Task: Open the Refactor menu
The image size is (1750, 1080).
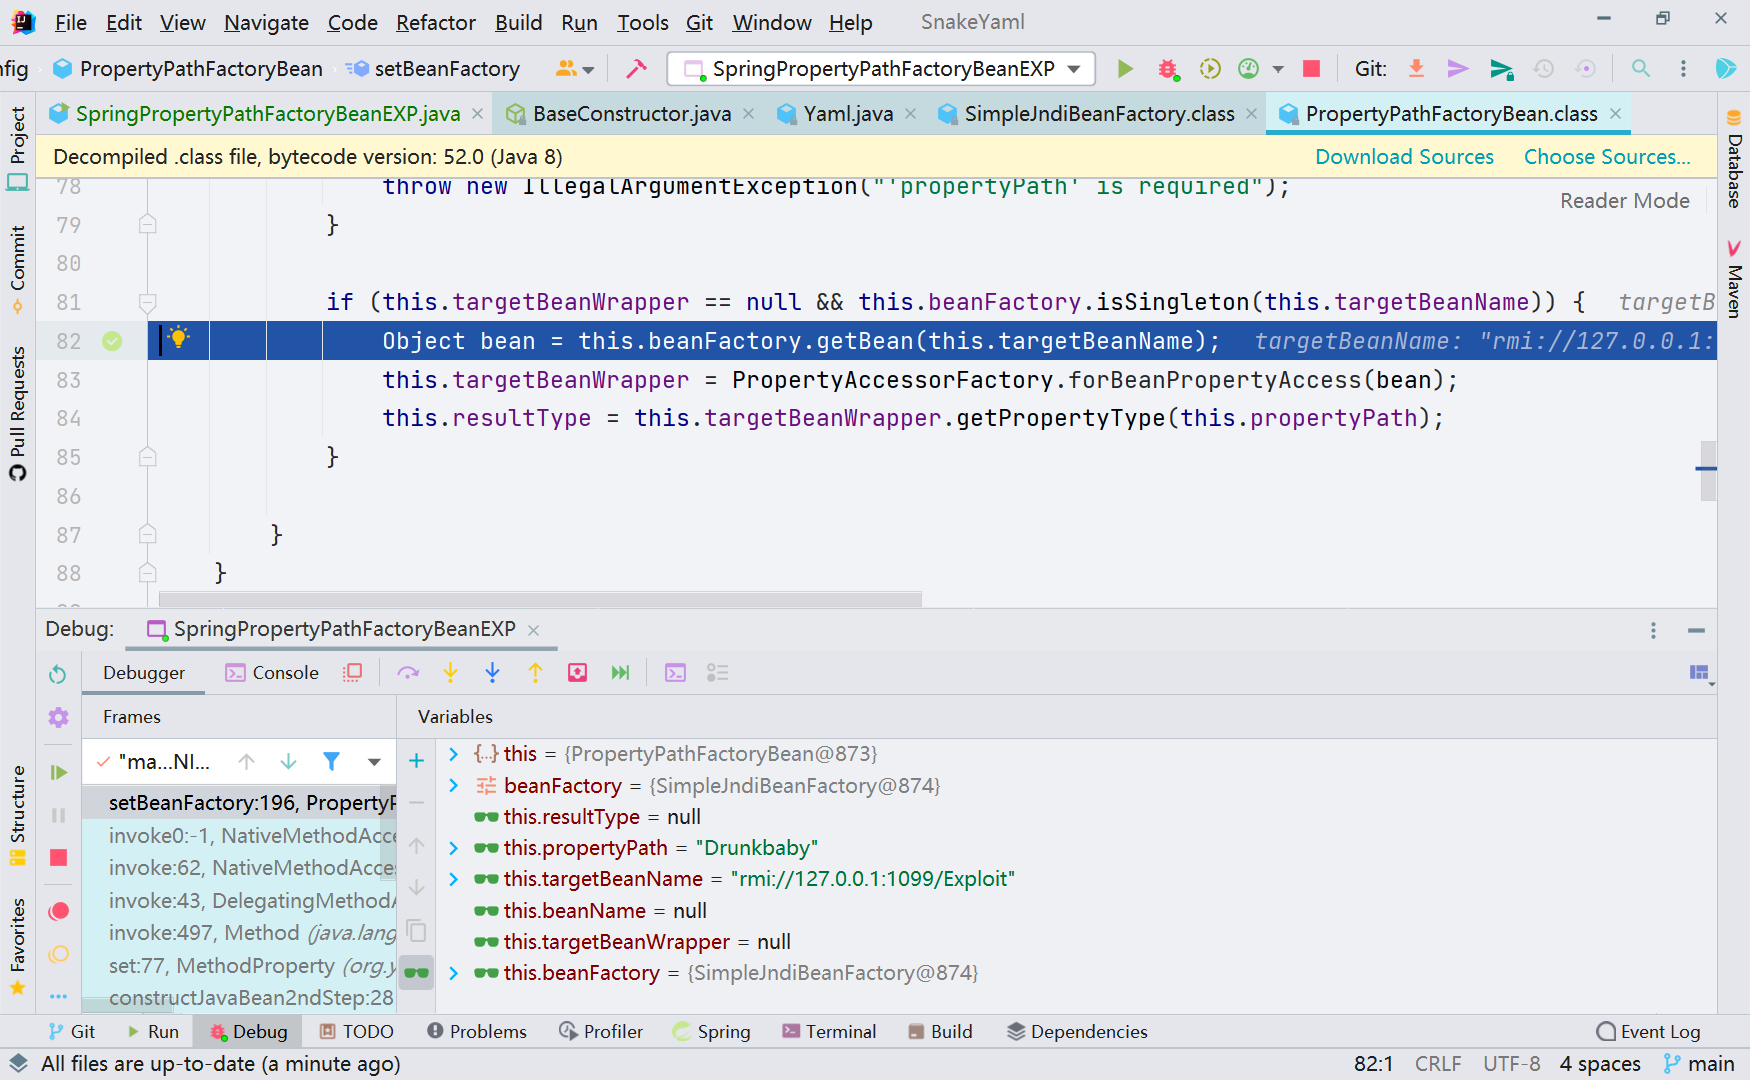Action: click(x=435, y=22)
